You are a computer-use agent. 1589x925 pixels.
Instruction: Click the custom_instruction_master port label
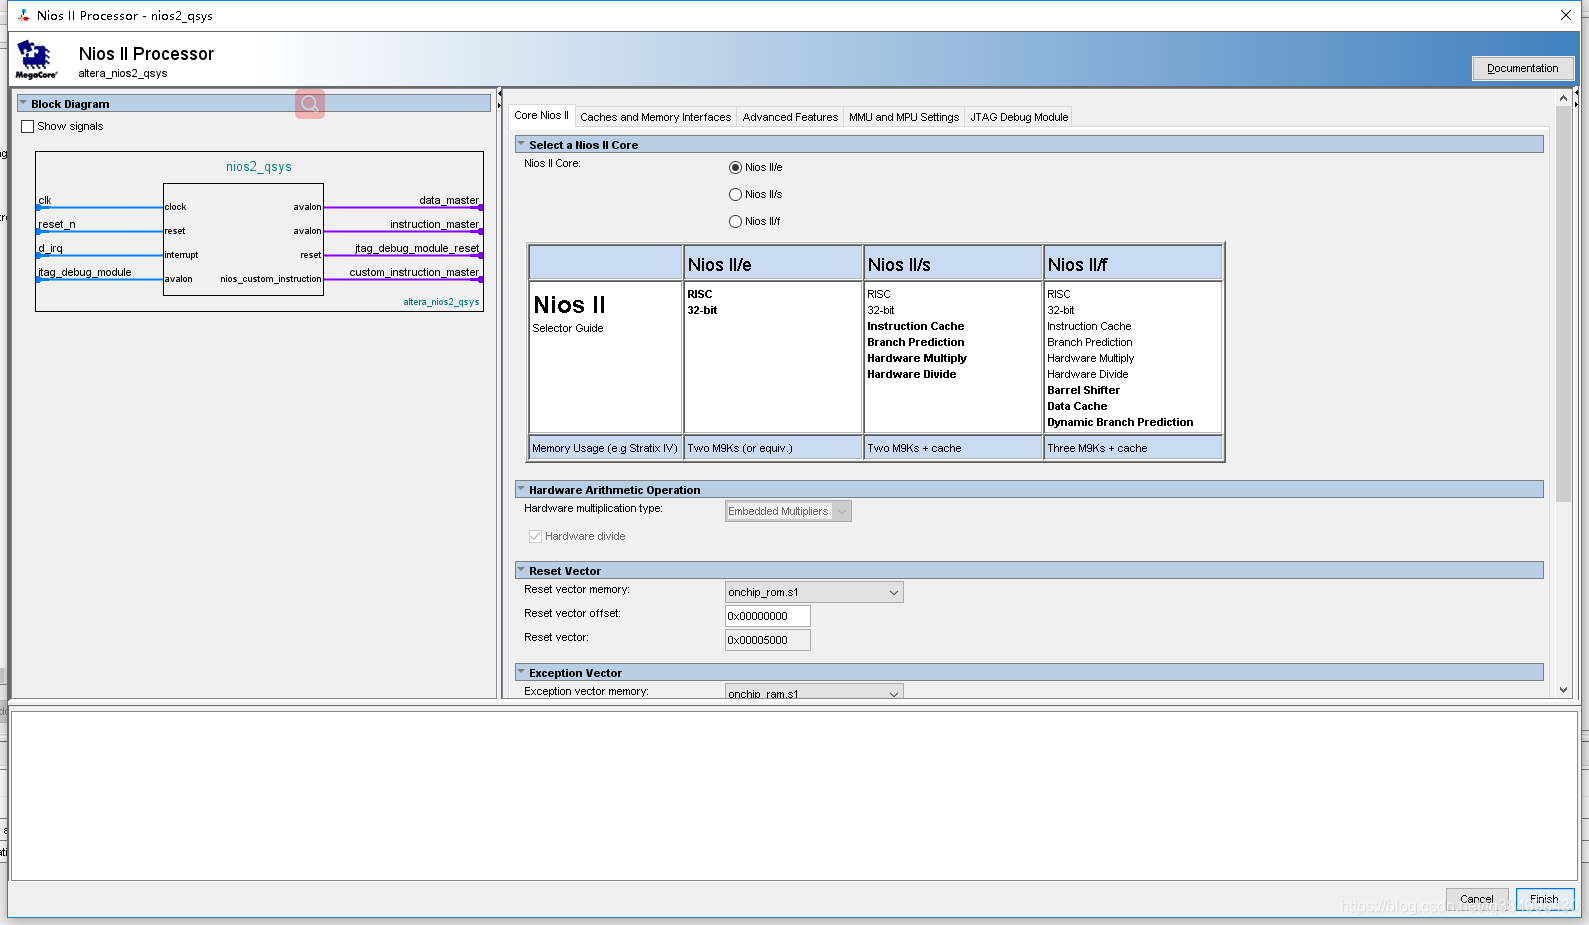(414, 272)
